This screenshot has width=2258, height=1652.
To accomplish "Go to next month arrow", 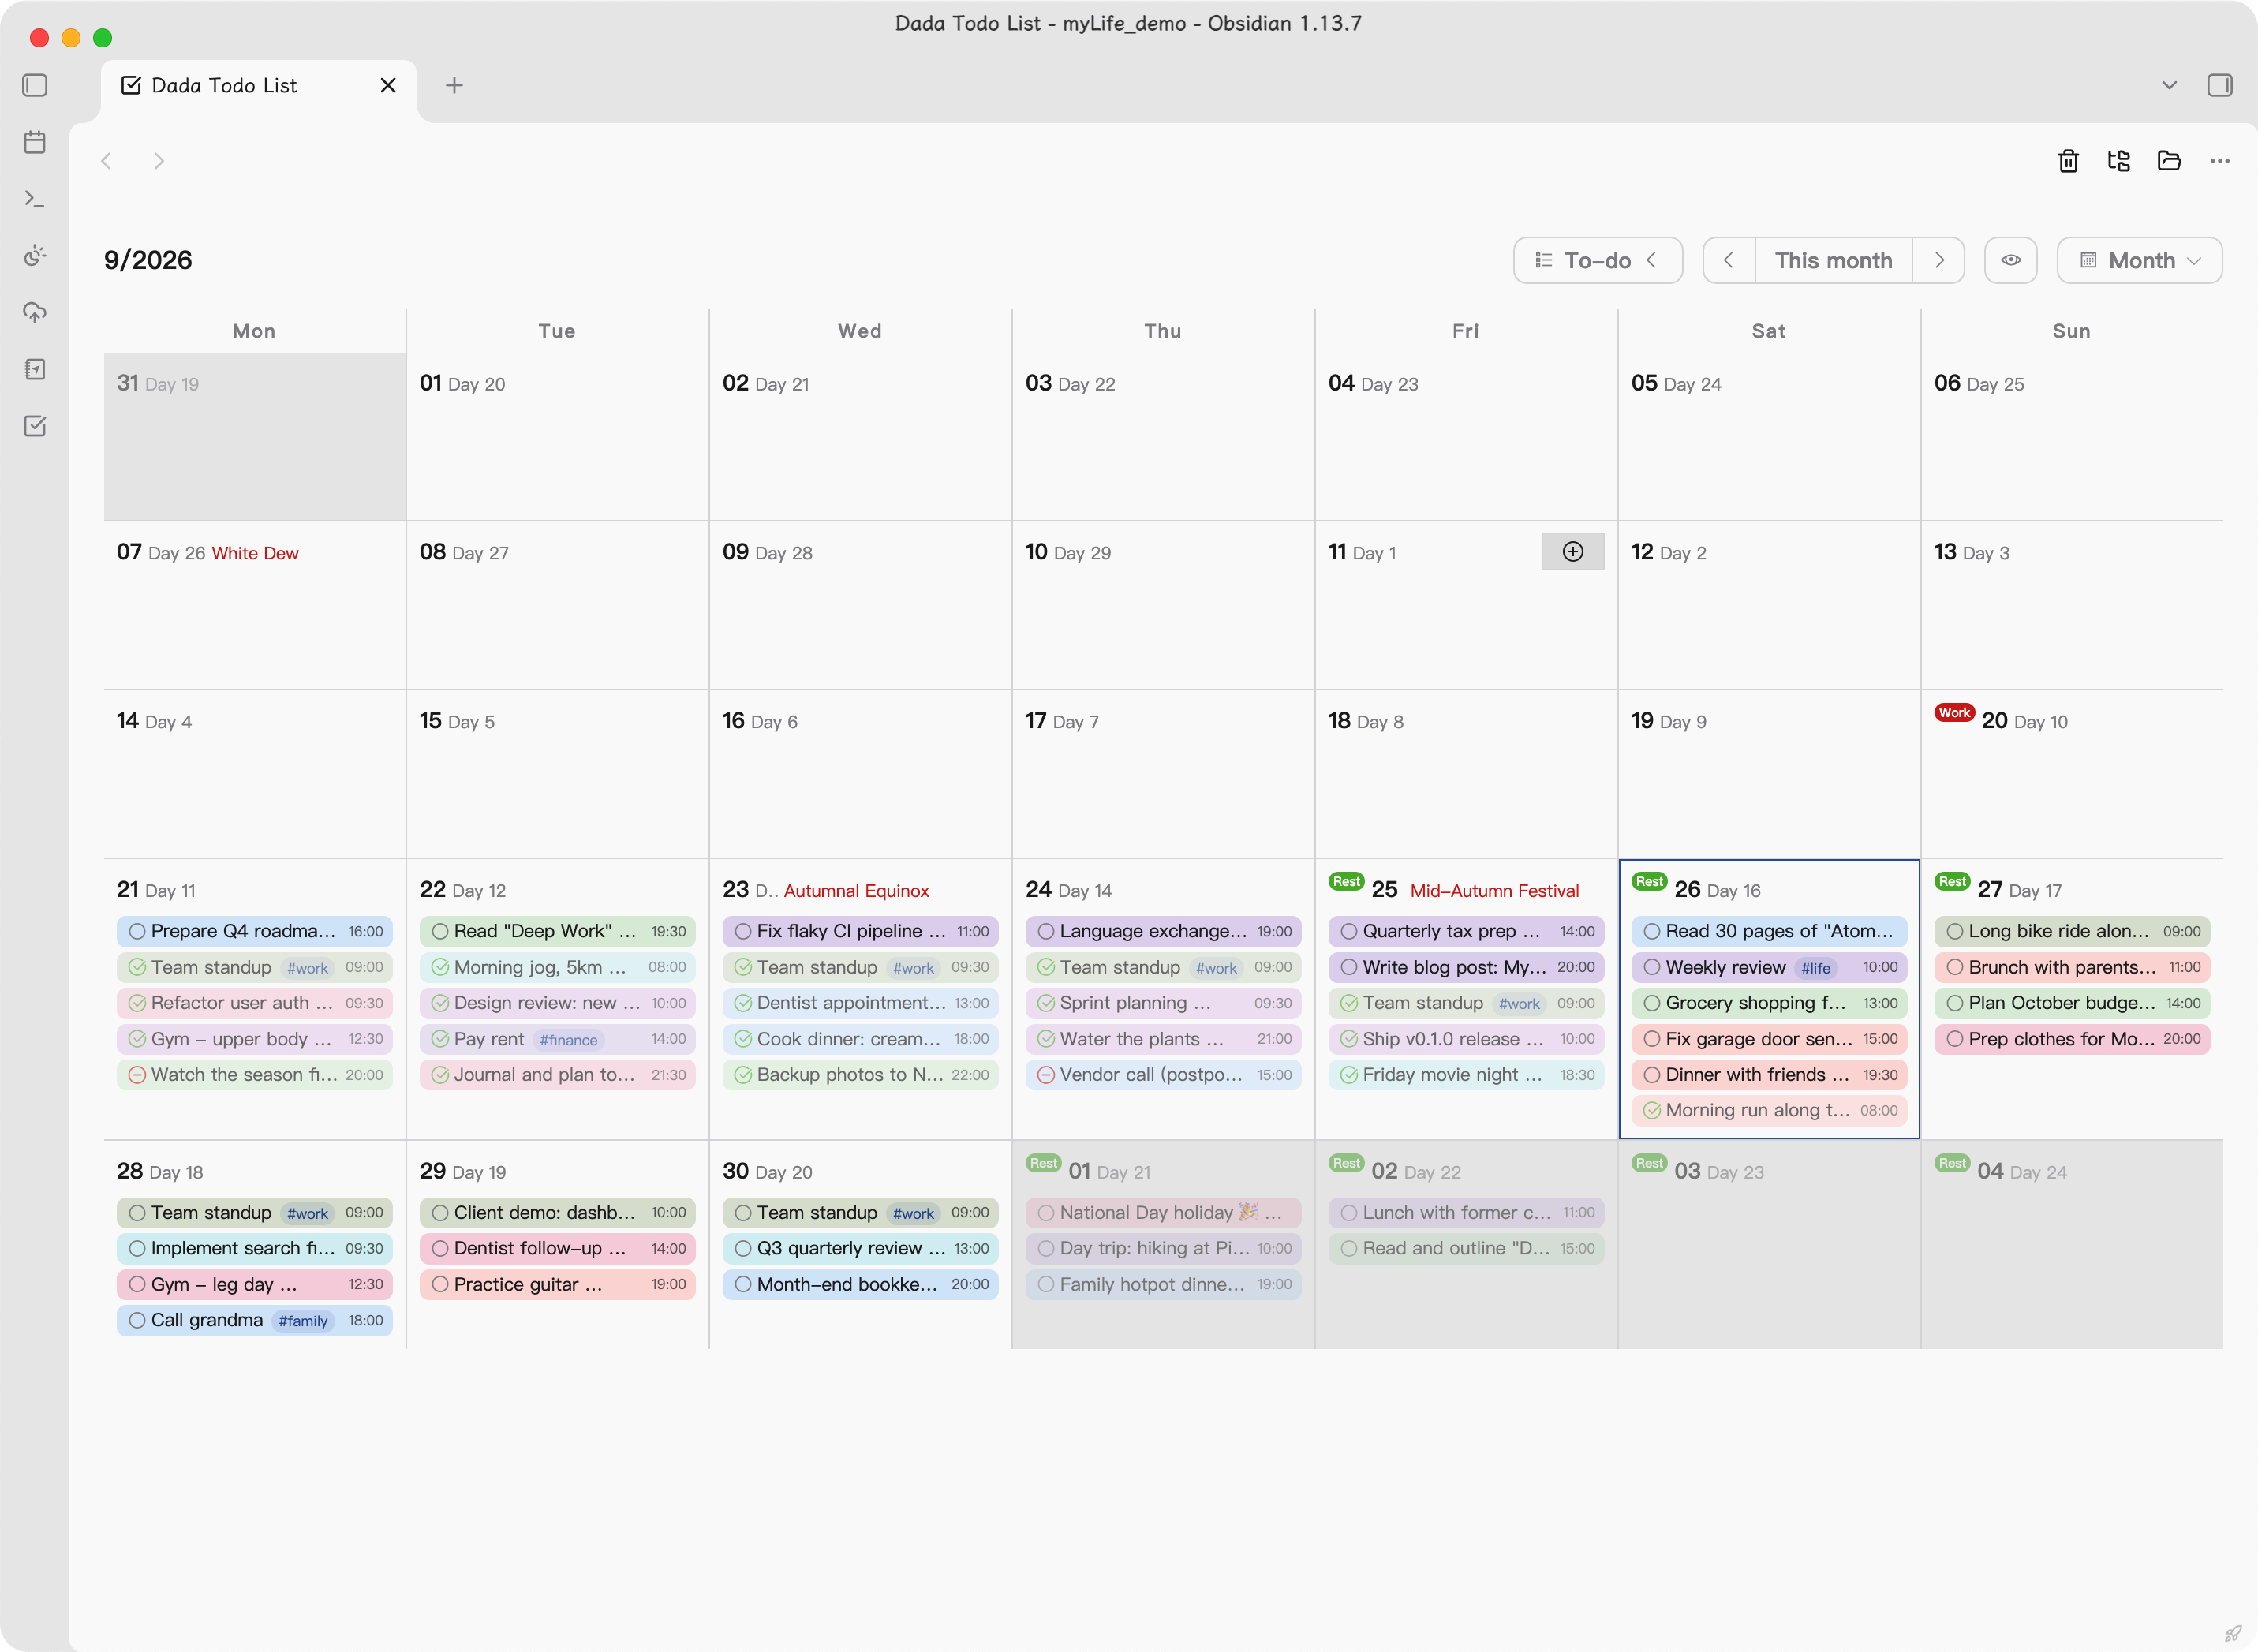I will pyautogui.click(x=1939, y=260).
